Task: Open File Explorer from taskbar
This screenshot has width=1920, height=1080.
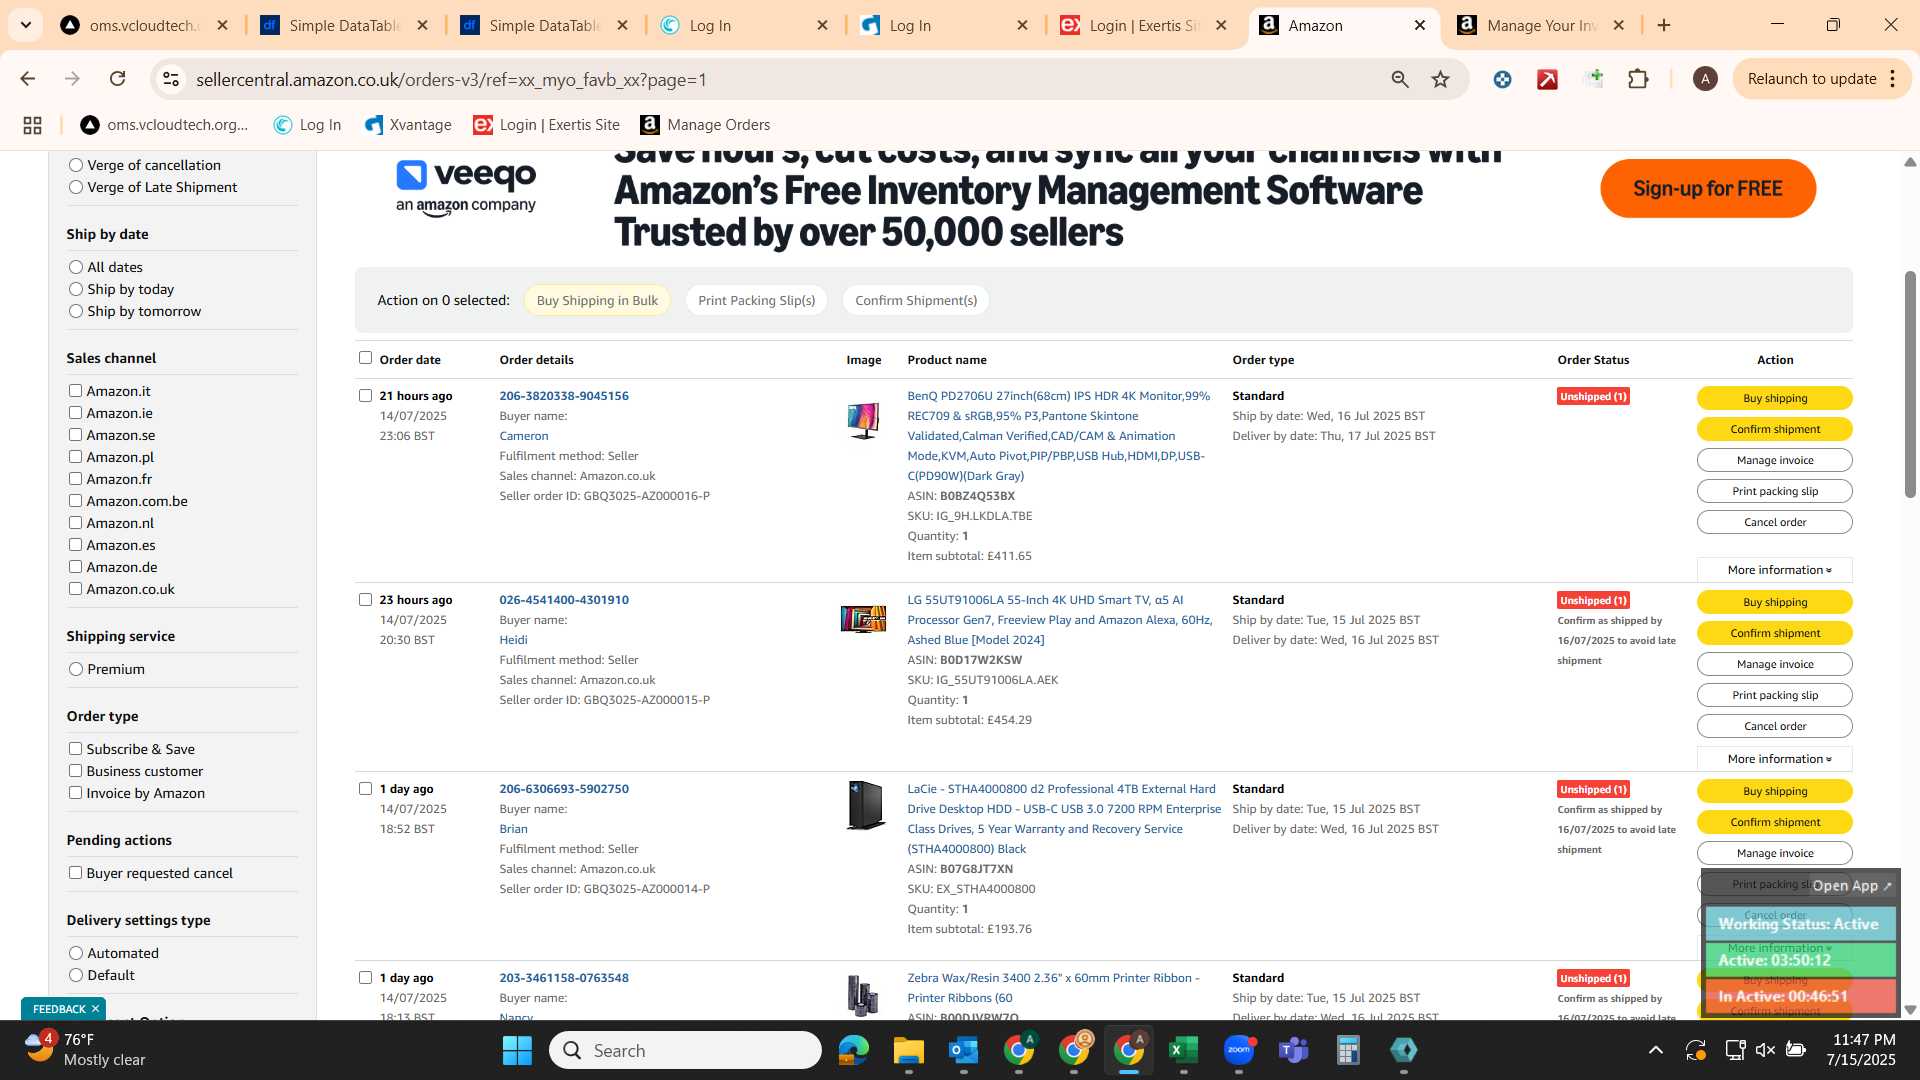Action: point(908,1050)
